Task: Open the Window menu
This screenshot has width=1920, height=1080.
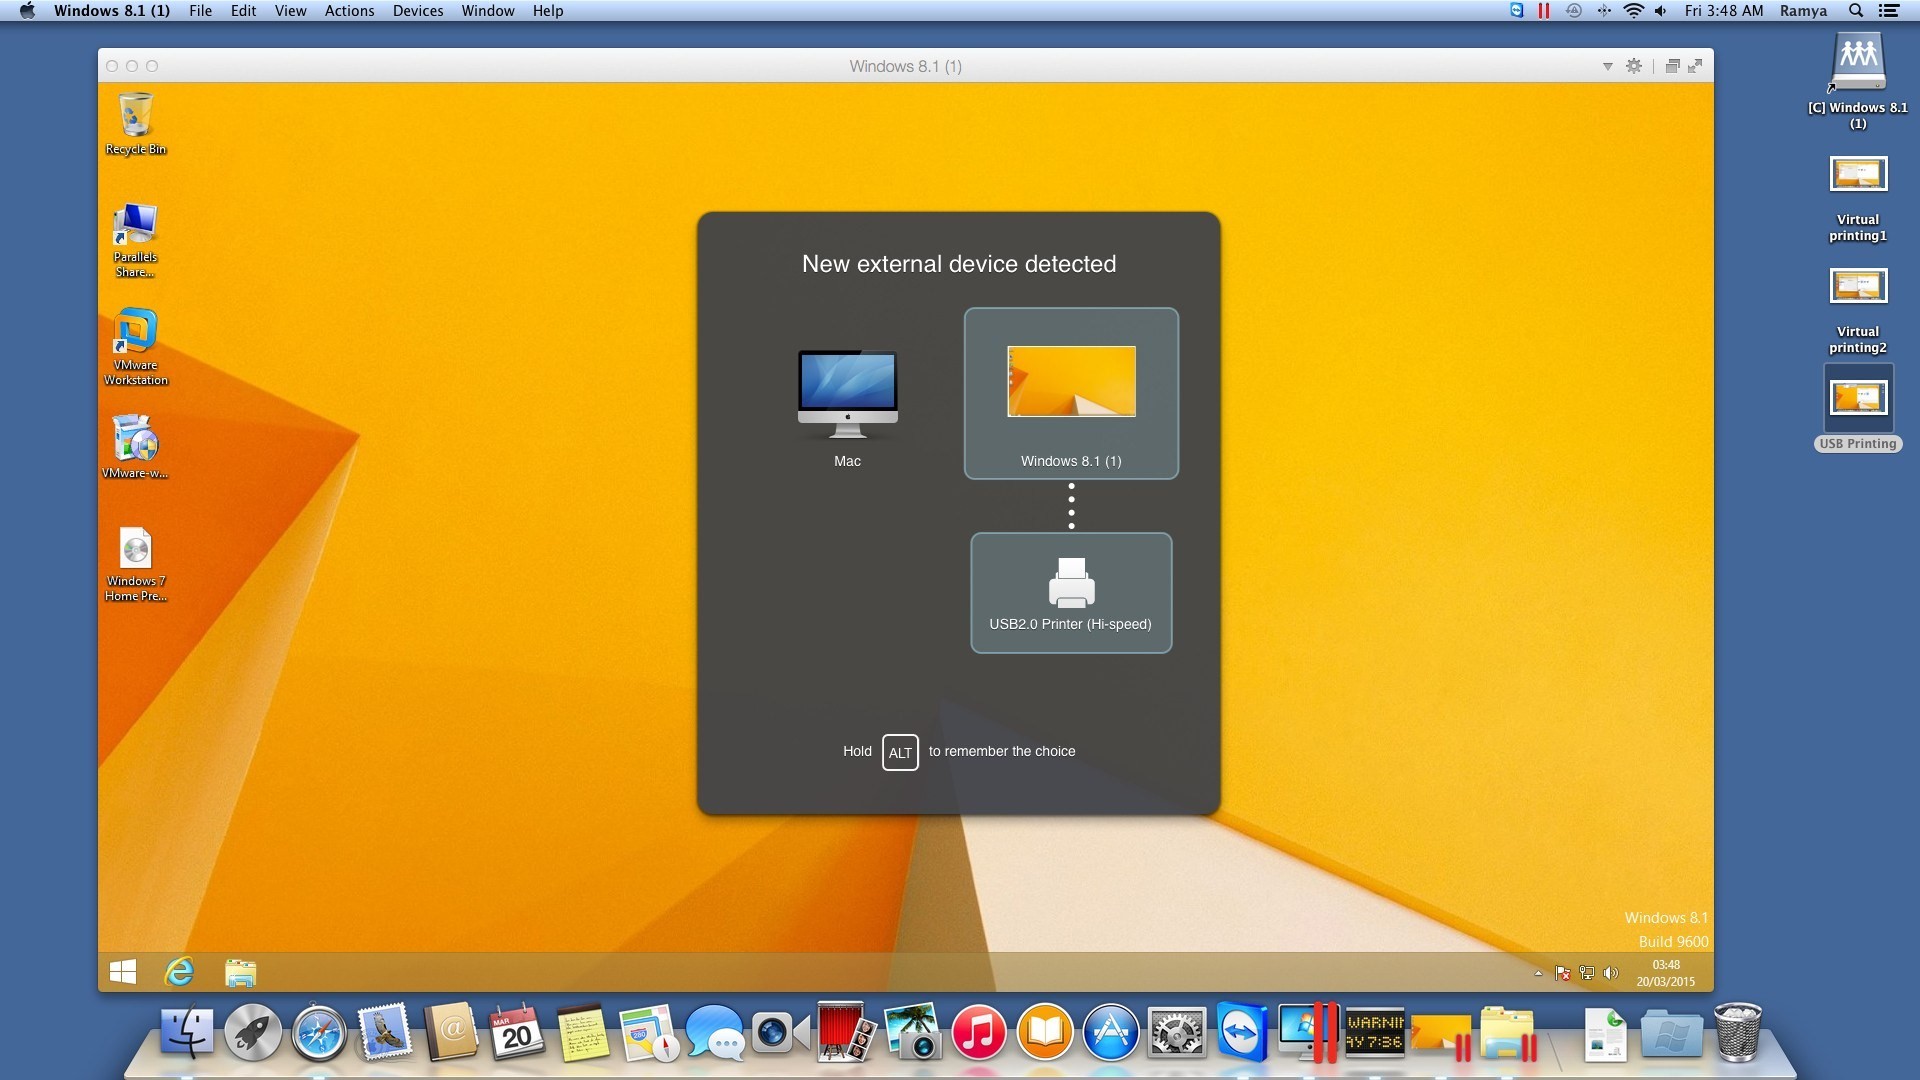Action: point(488,11)
